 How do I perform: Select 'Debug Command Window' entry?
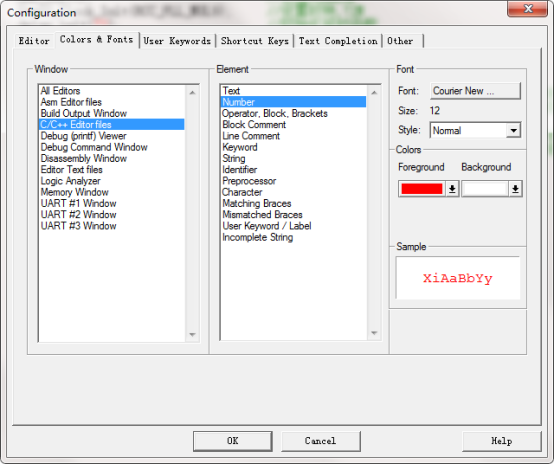(x=111, y=147)
